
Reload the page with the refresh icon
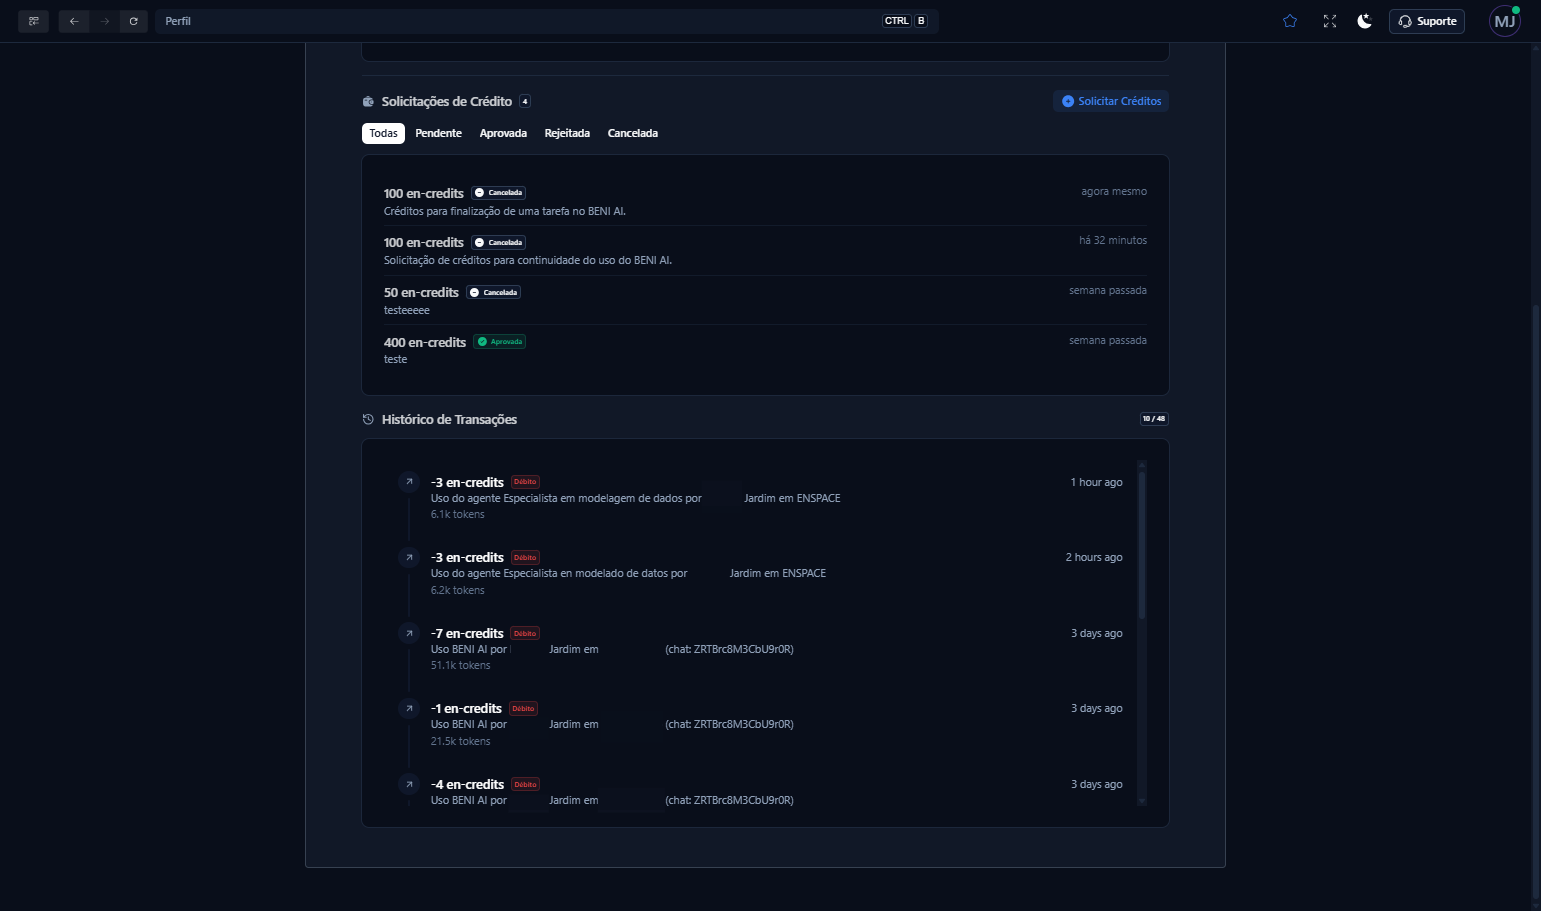click(x=133, y=21)
